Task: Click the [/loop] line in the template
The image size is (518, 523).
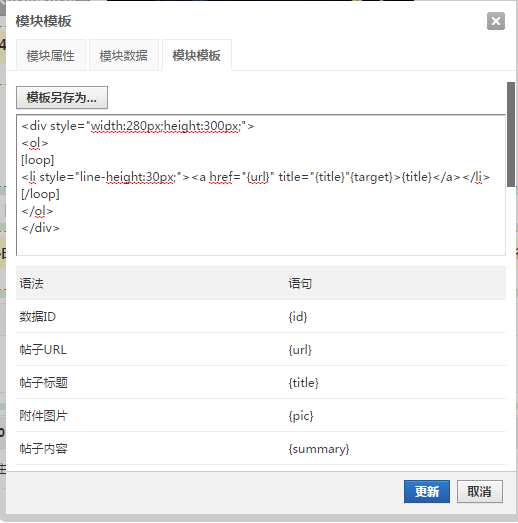Action: tap(40, 194)
